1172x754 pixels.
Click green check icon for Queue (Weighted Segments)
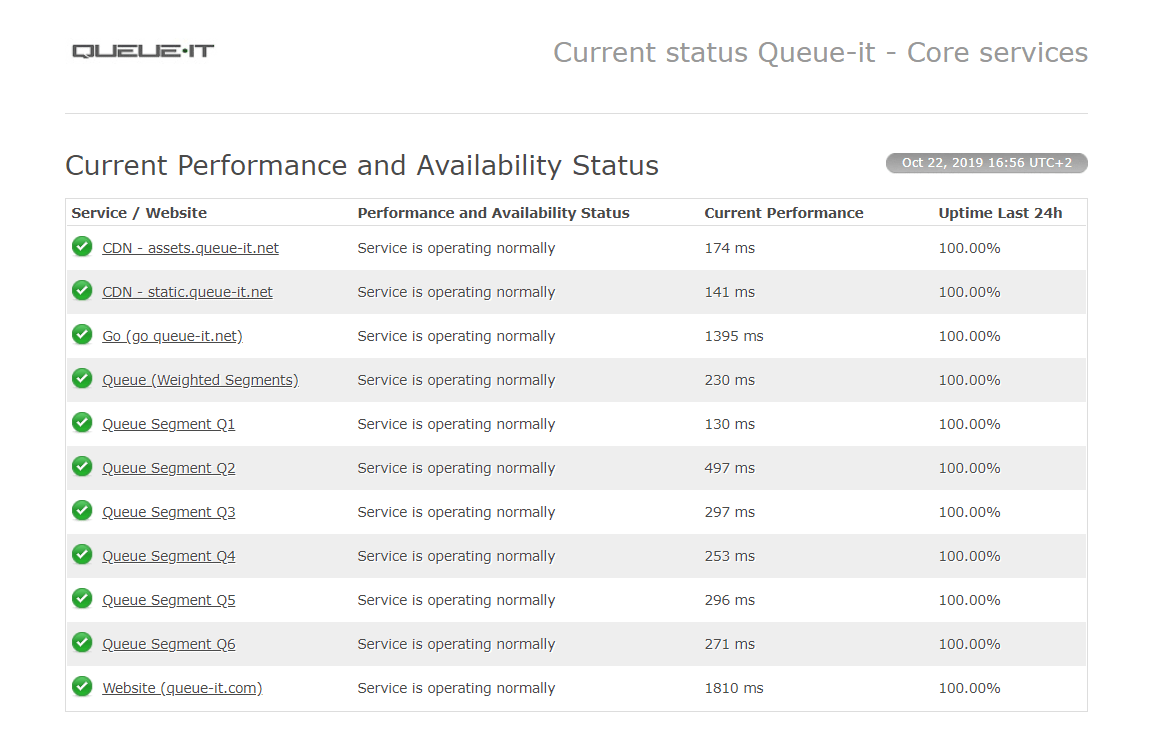tap(82, 378)
